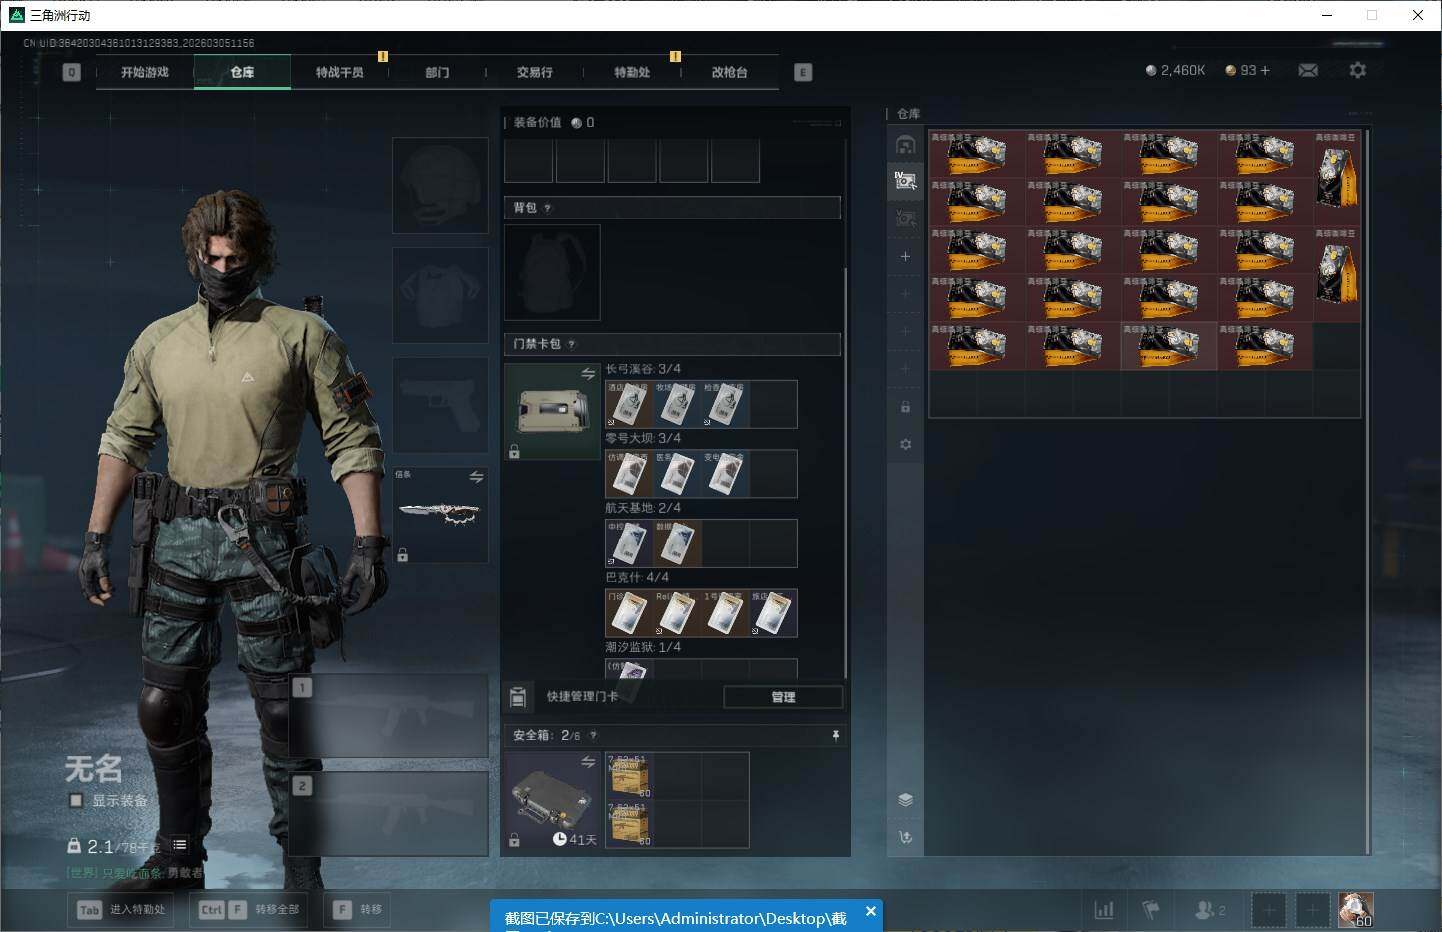Image resolution: width=1442 pixels, height=932 pixels.
Task: Select second keycard under 航天基地
Action: pyautogui.click(x=677, y=543)
